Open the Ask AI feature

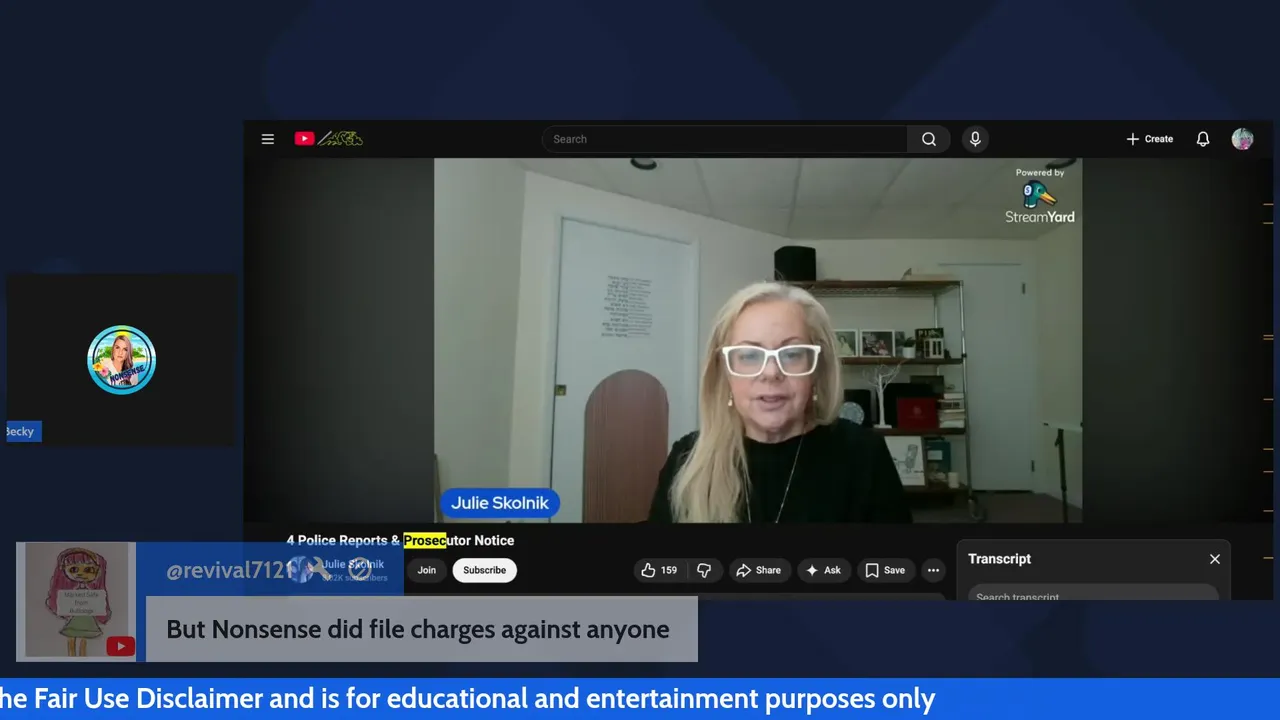tap(824, 570)
